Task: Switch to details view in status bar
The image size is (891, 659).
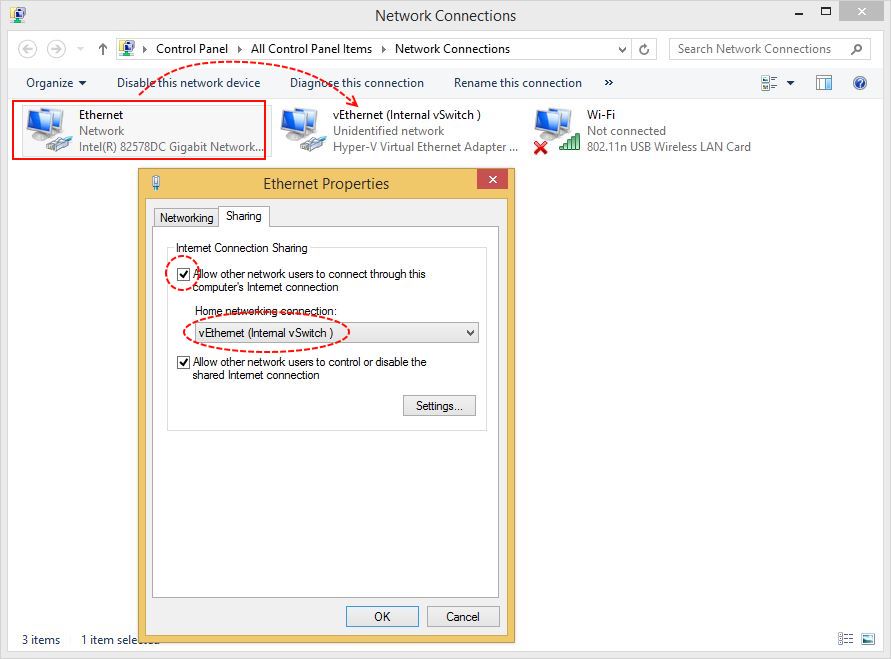Action: 845,639
